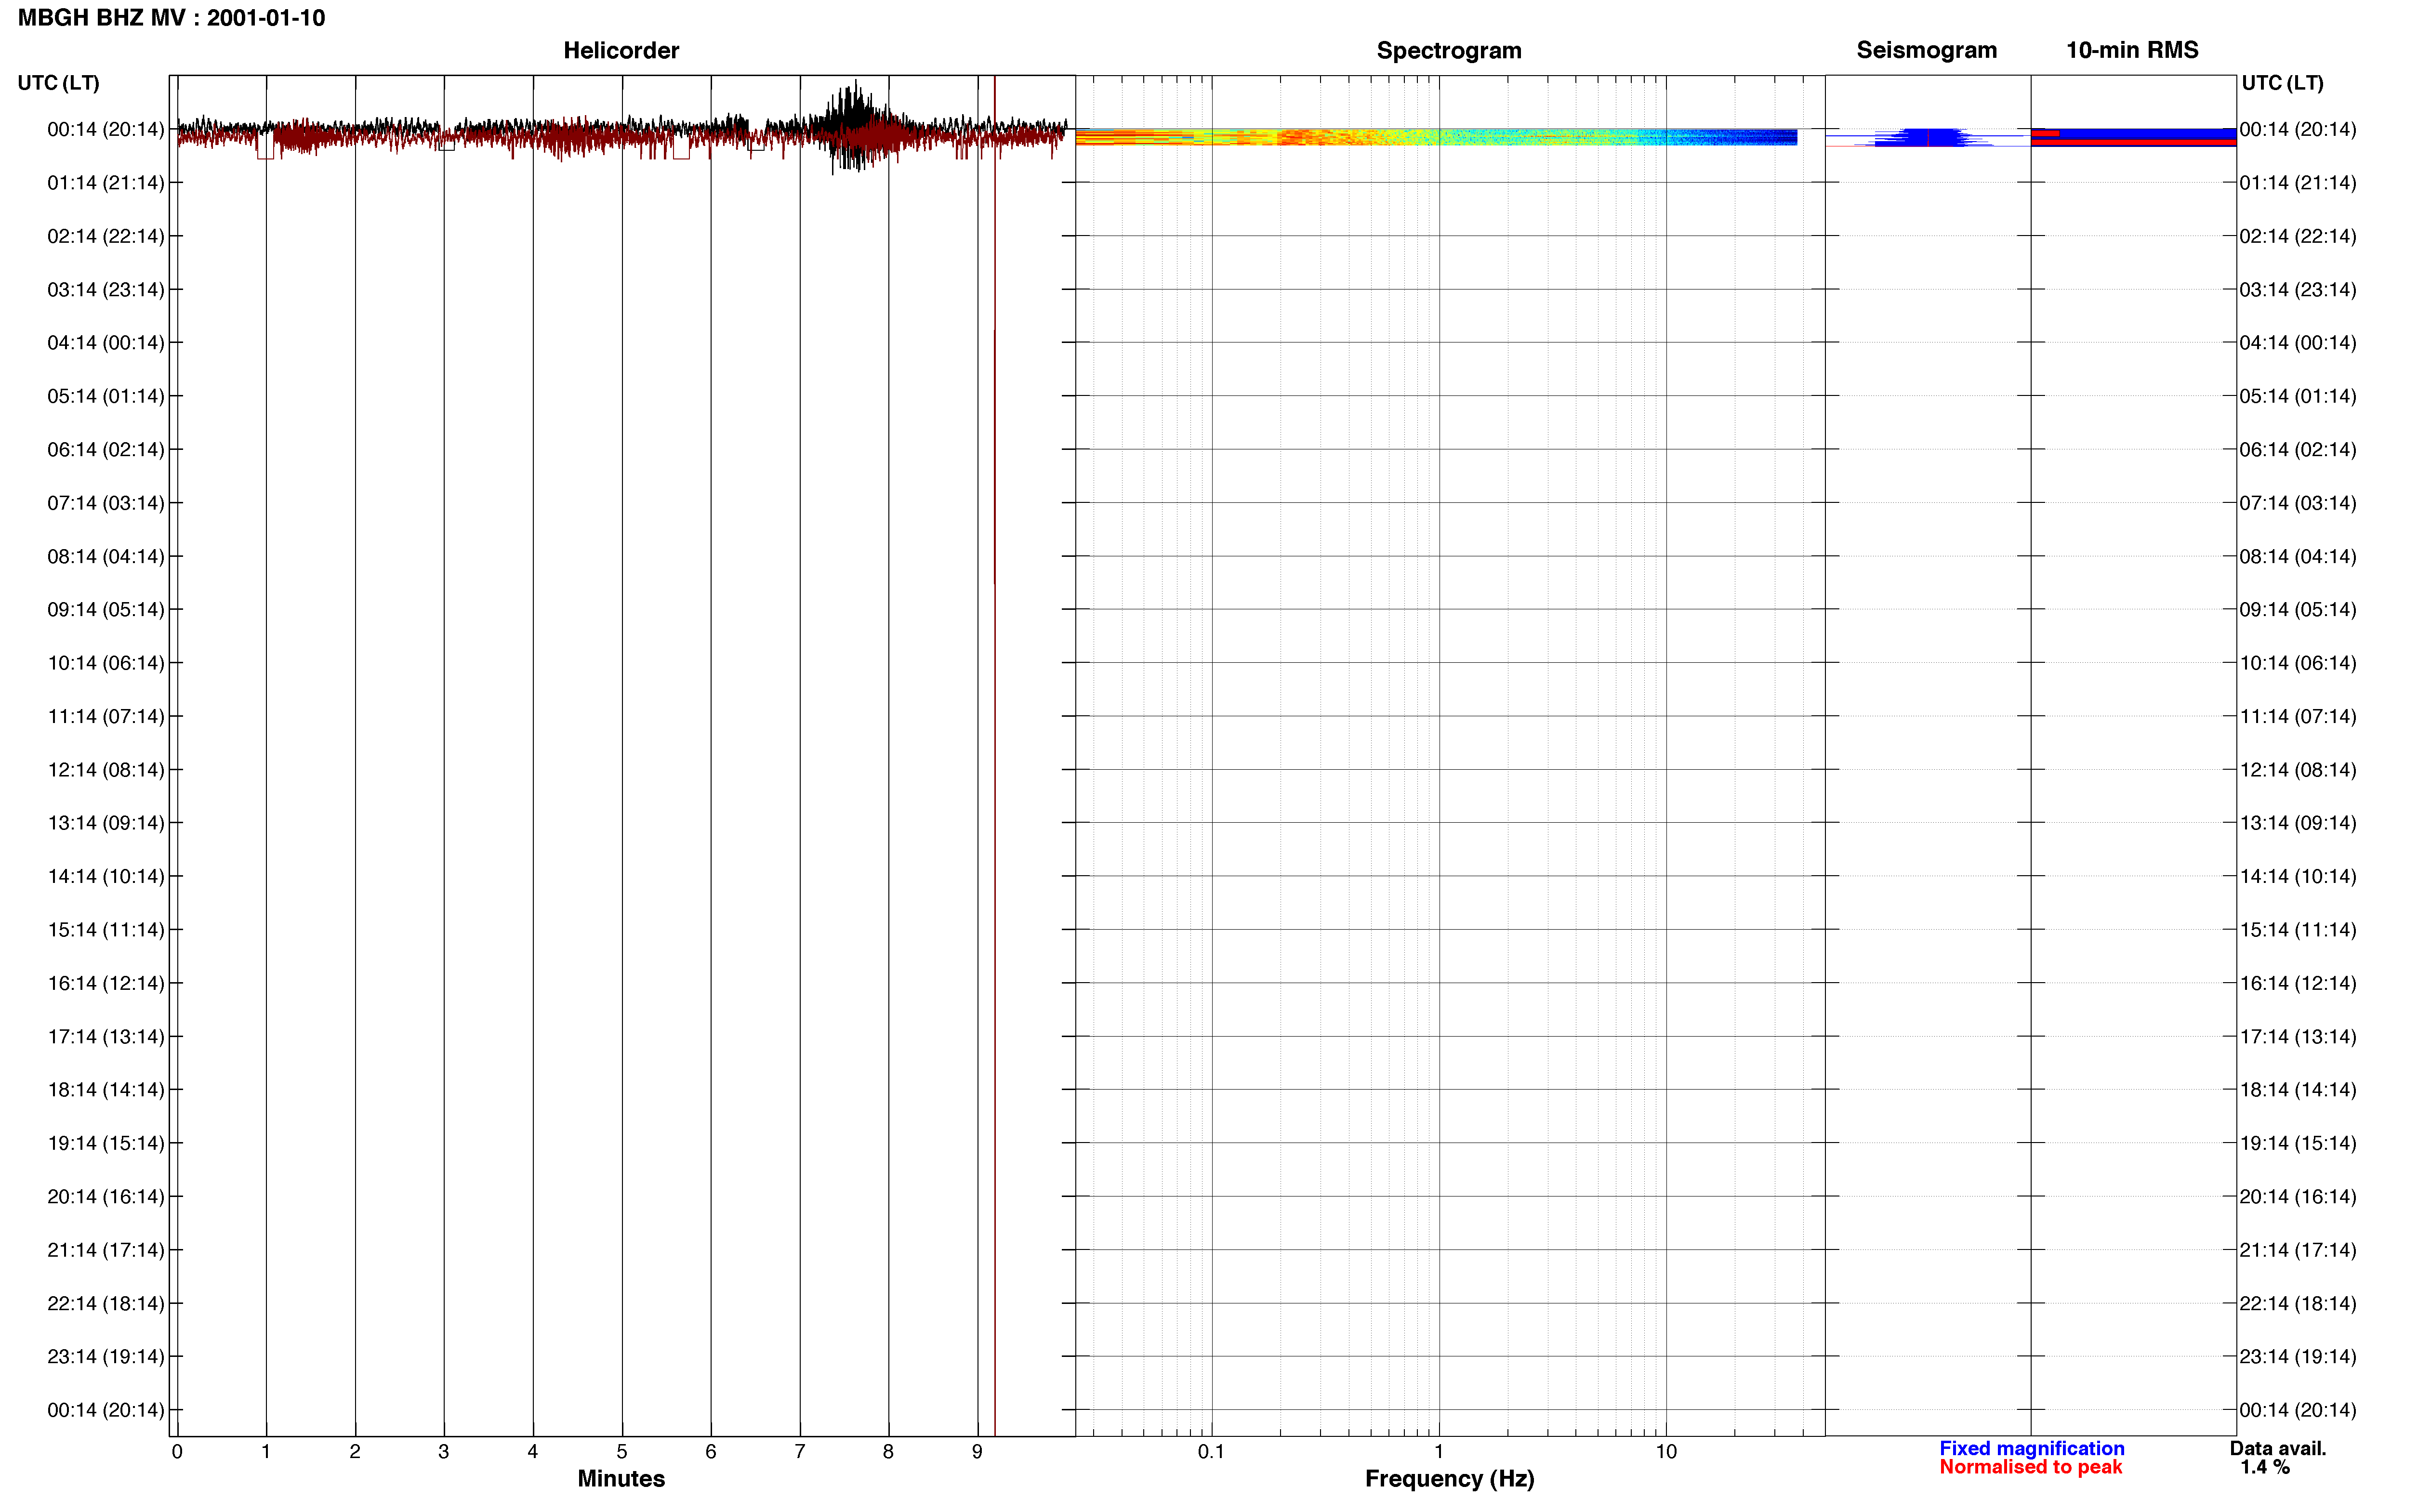Click the 3 tick on the Minutes axis
The height and width of the screenshot is (1512, 2418).
pos(444,1452)
